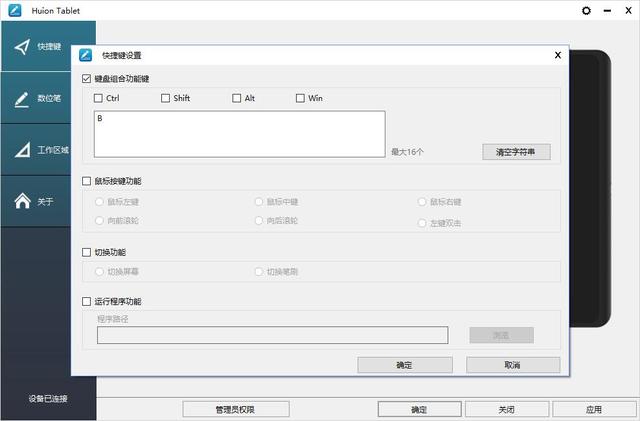640x421 pixels.
Task: Enable the Shift modifier checkbox
Action: click(x=165, y=98)
